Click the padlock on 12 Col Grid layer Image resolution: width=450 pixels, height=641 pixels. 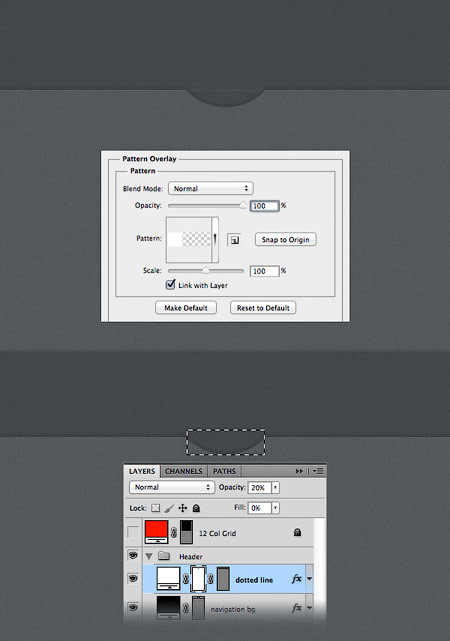tap(298, 532)
